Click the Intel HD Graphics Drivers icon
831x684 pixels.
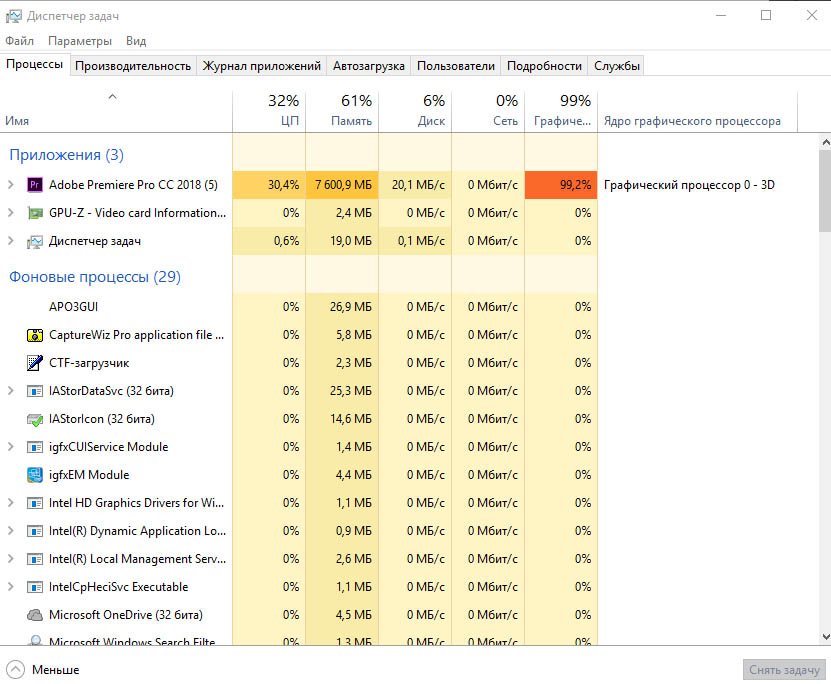click(34, 503)
